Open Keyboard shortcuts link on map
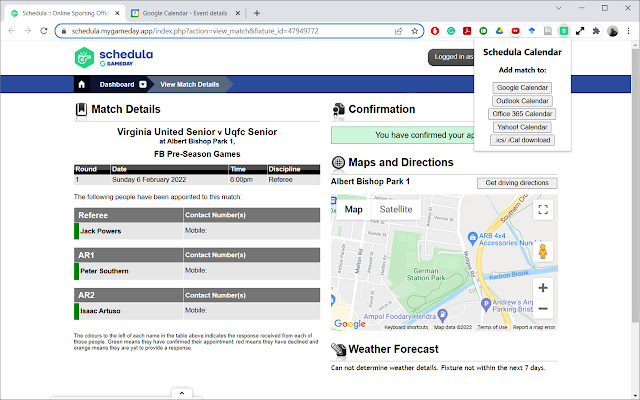640x400 pixels. tap(406, 327)
